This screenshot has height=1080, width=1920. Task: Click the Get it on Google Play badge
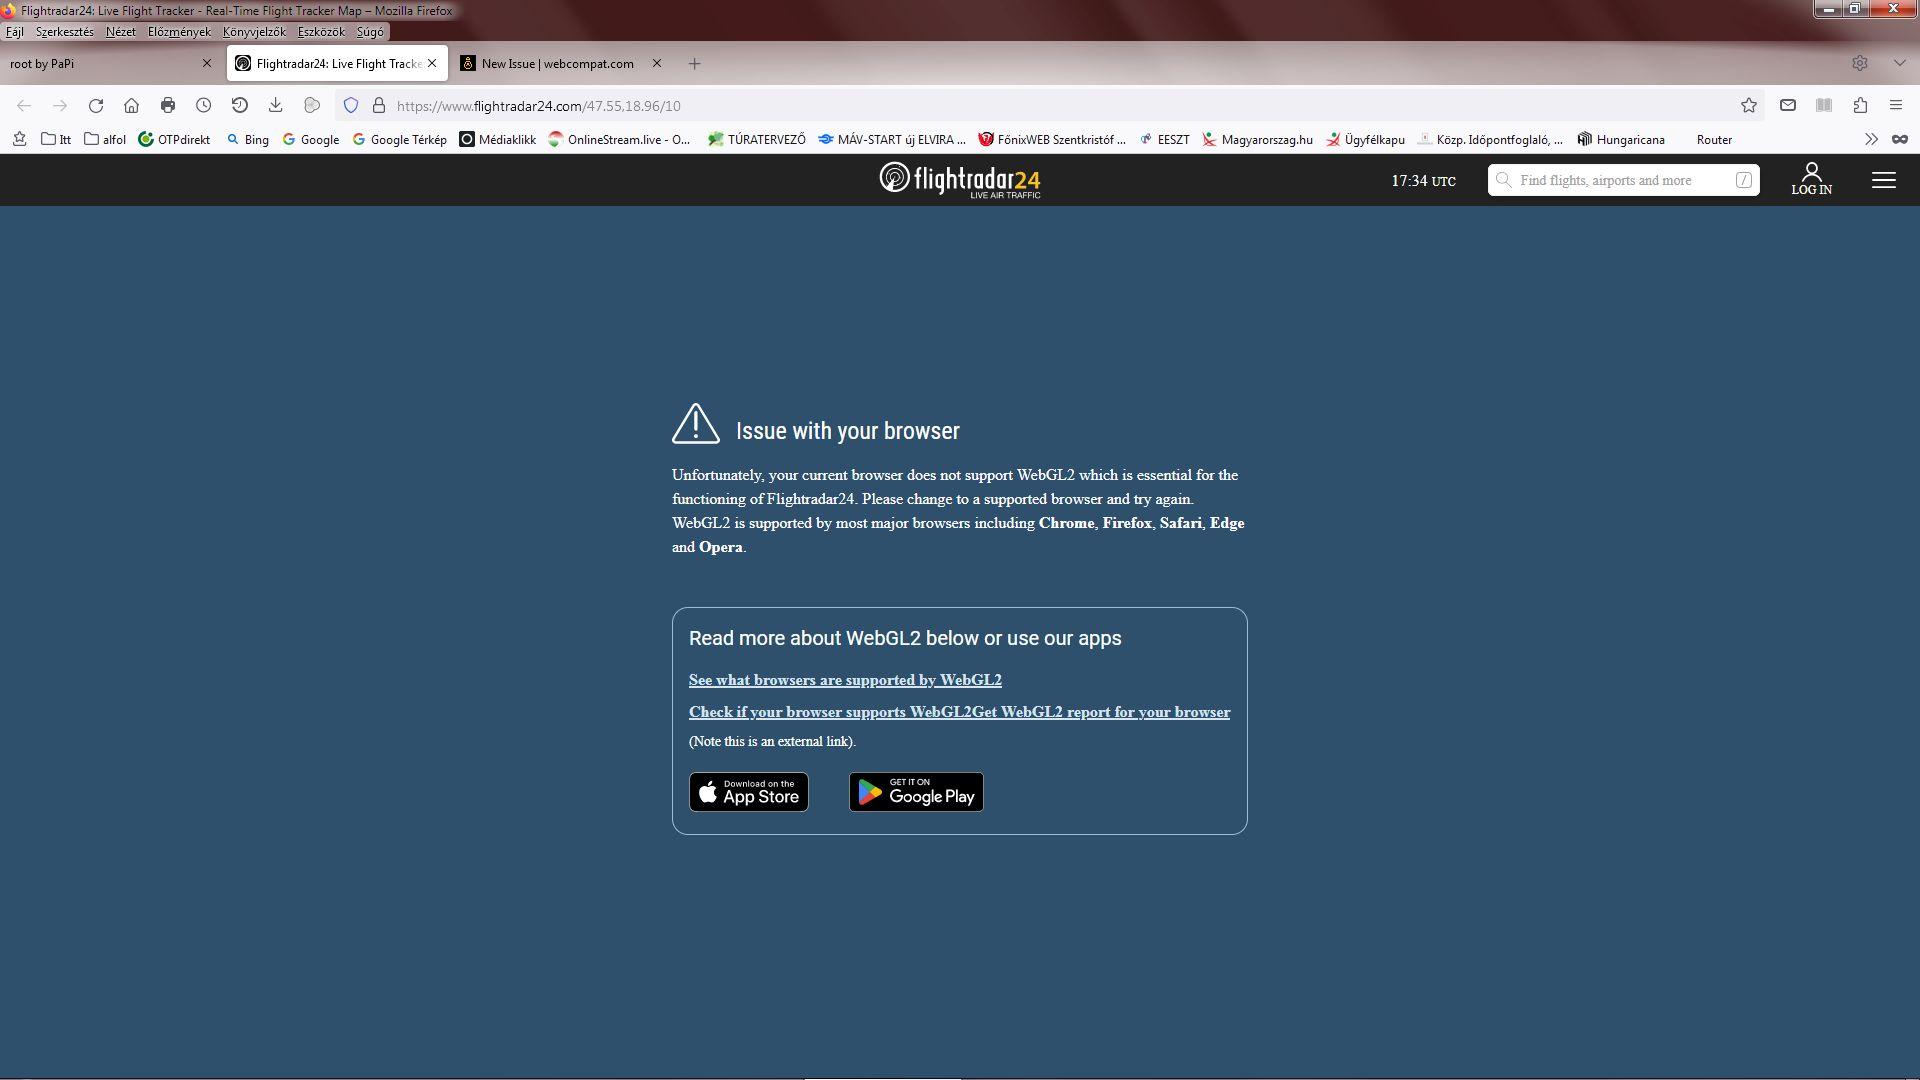(x=916, y=792)
